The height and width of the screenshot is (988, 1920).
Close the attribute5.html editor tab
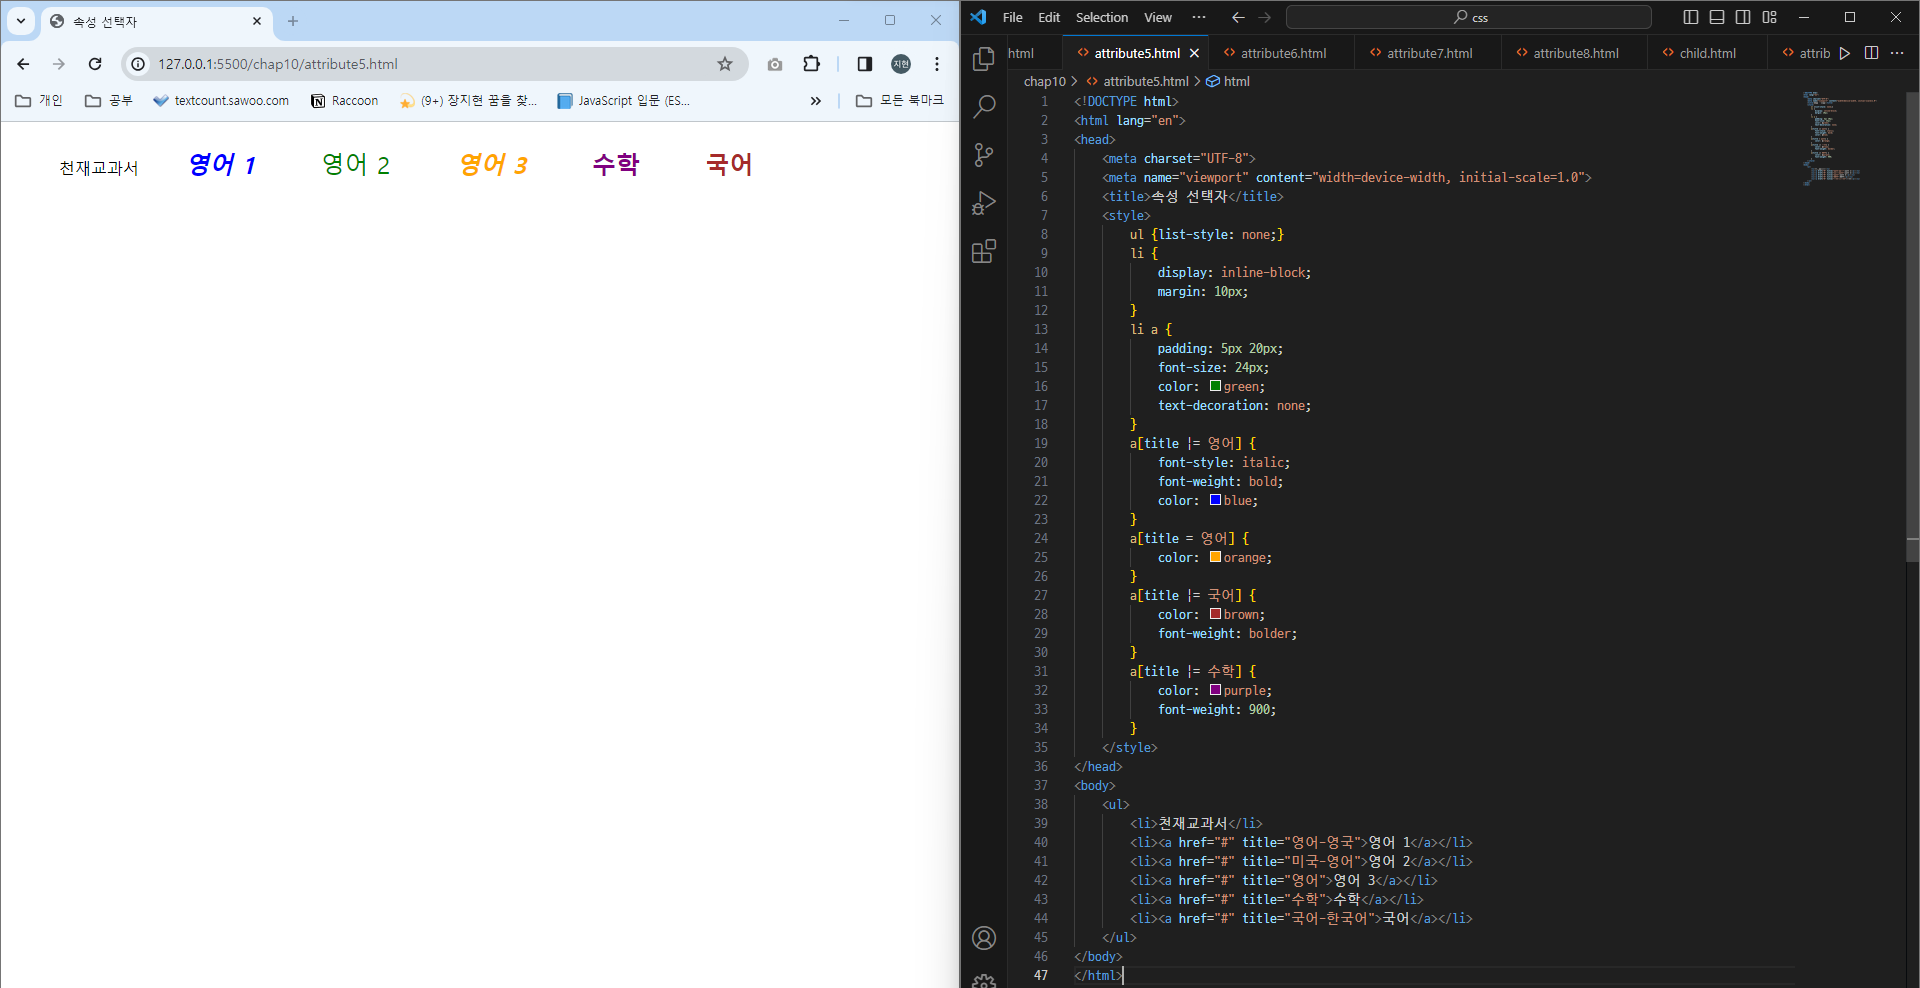click(1194, 53)
